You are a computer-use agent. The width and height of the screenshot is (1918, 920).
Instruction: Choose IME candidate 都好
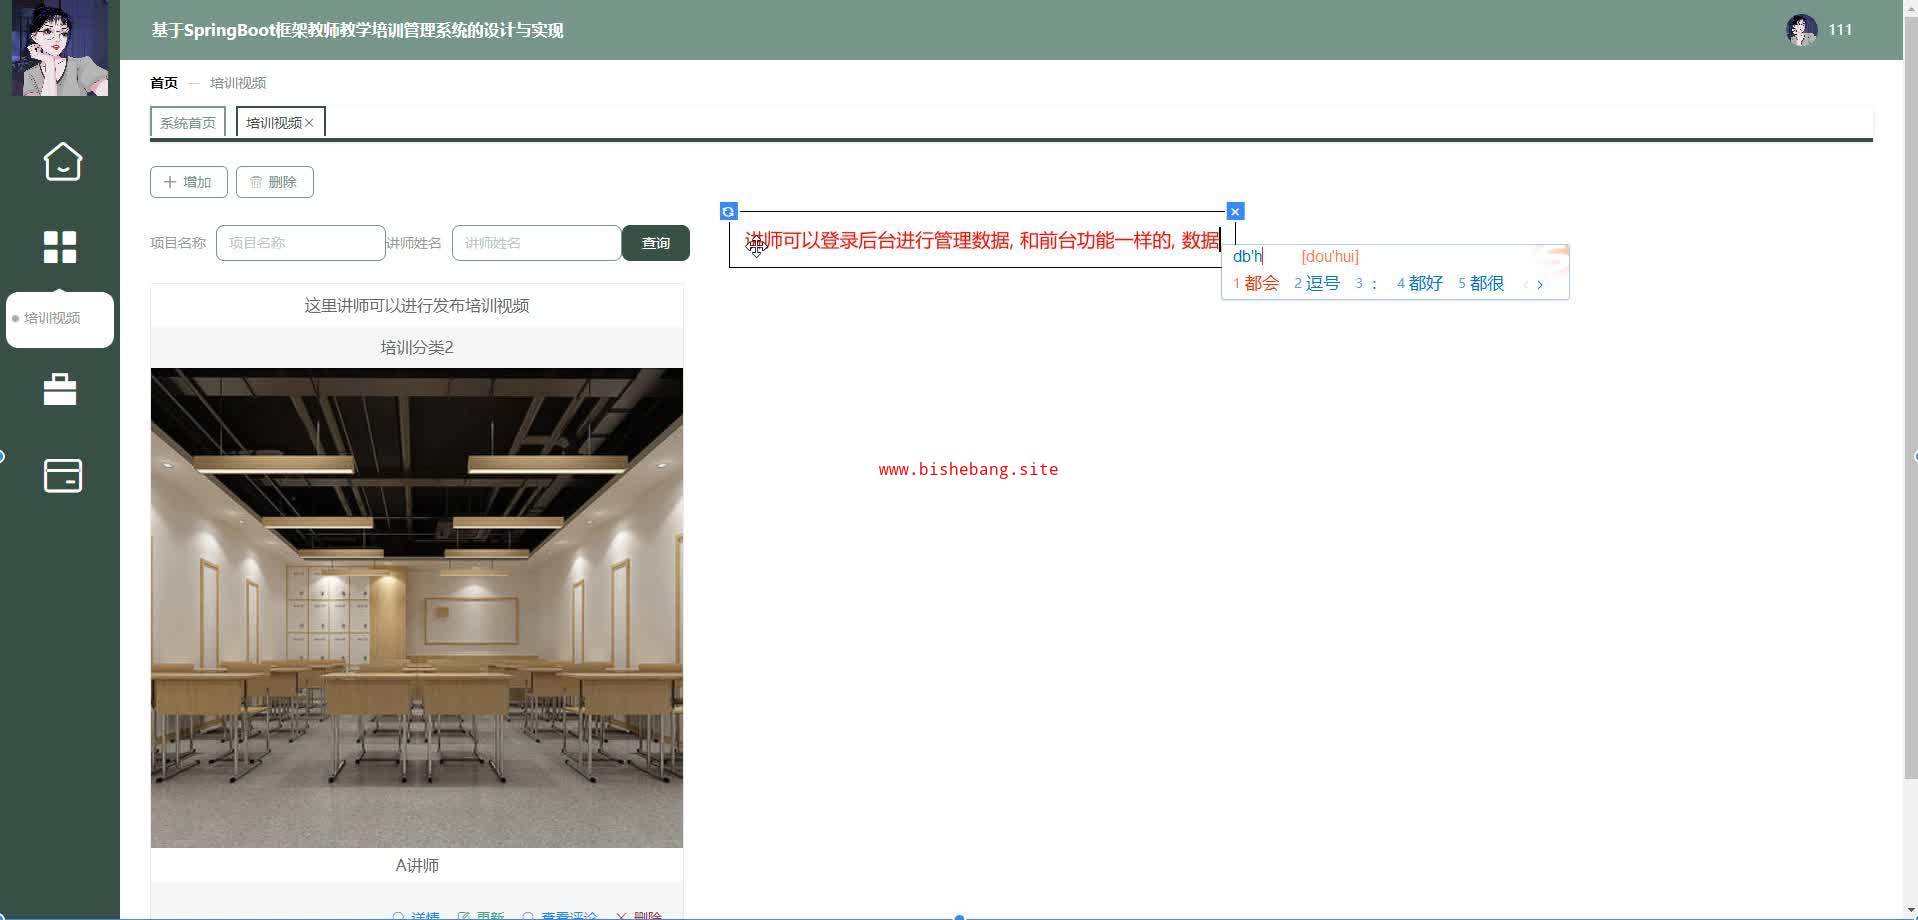(x=1420, y=284)
